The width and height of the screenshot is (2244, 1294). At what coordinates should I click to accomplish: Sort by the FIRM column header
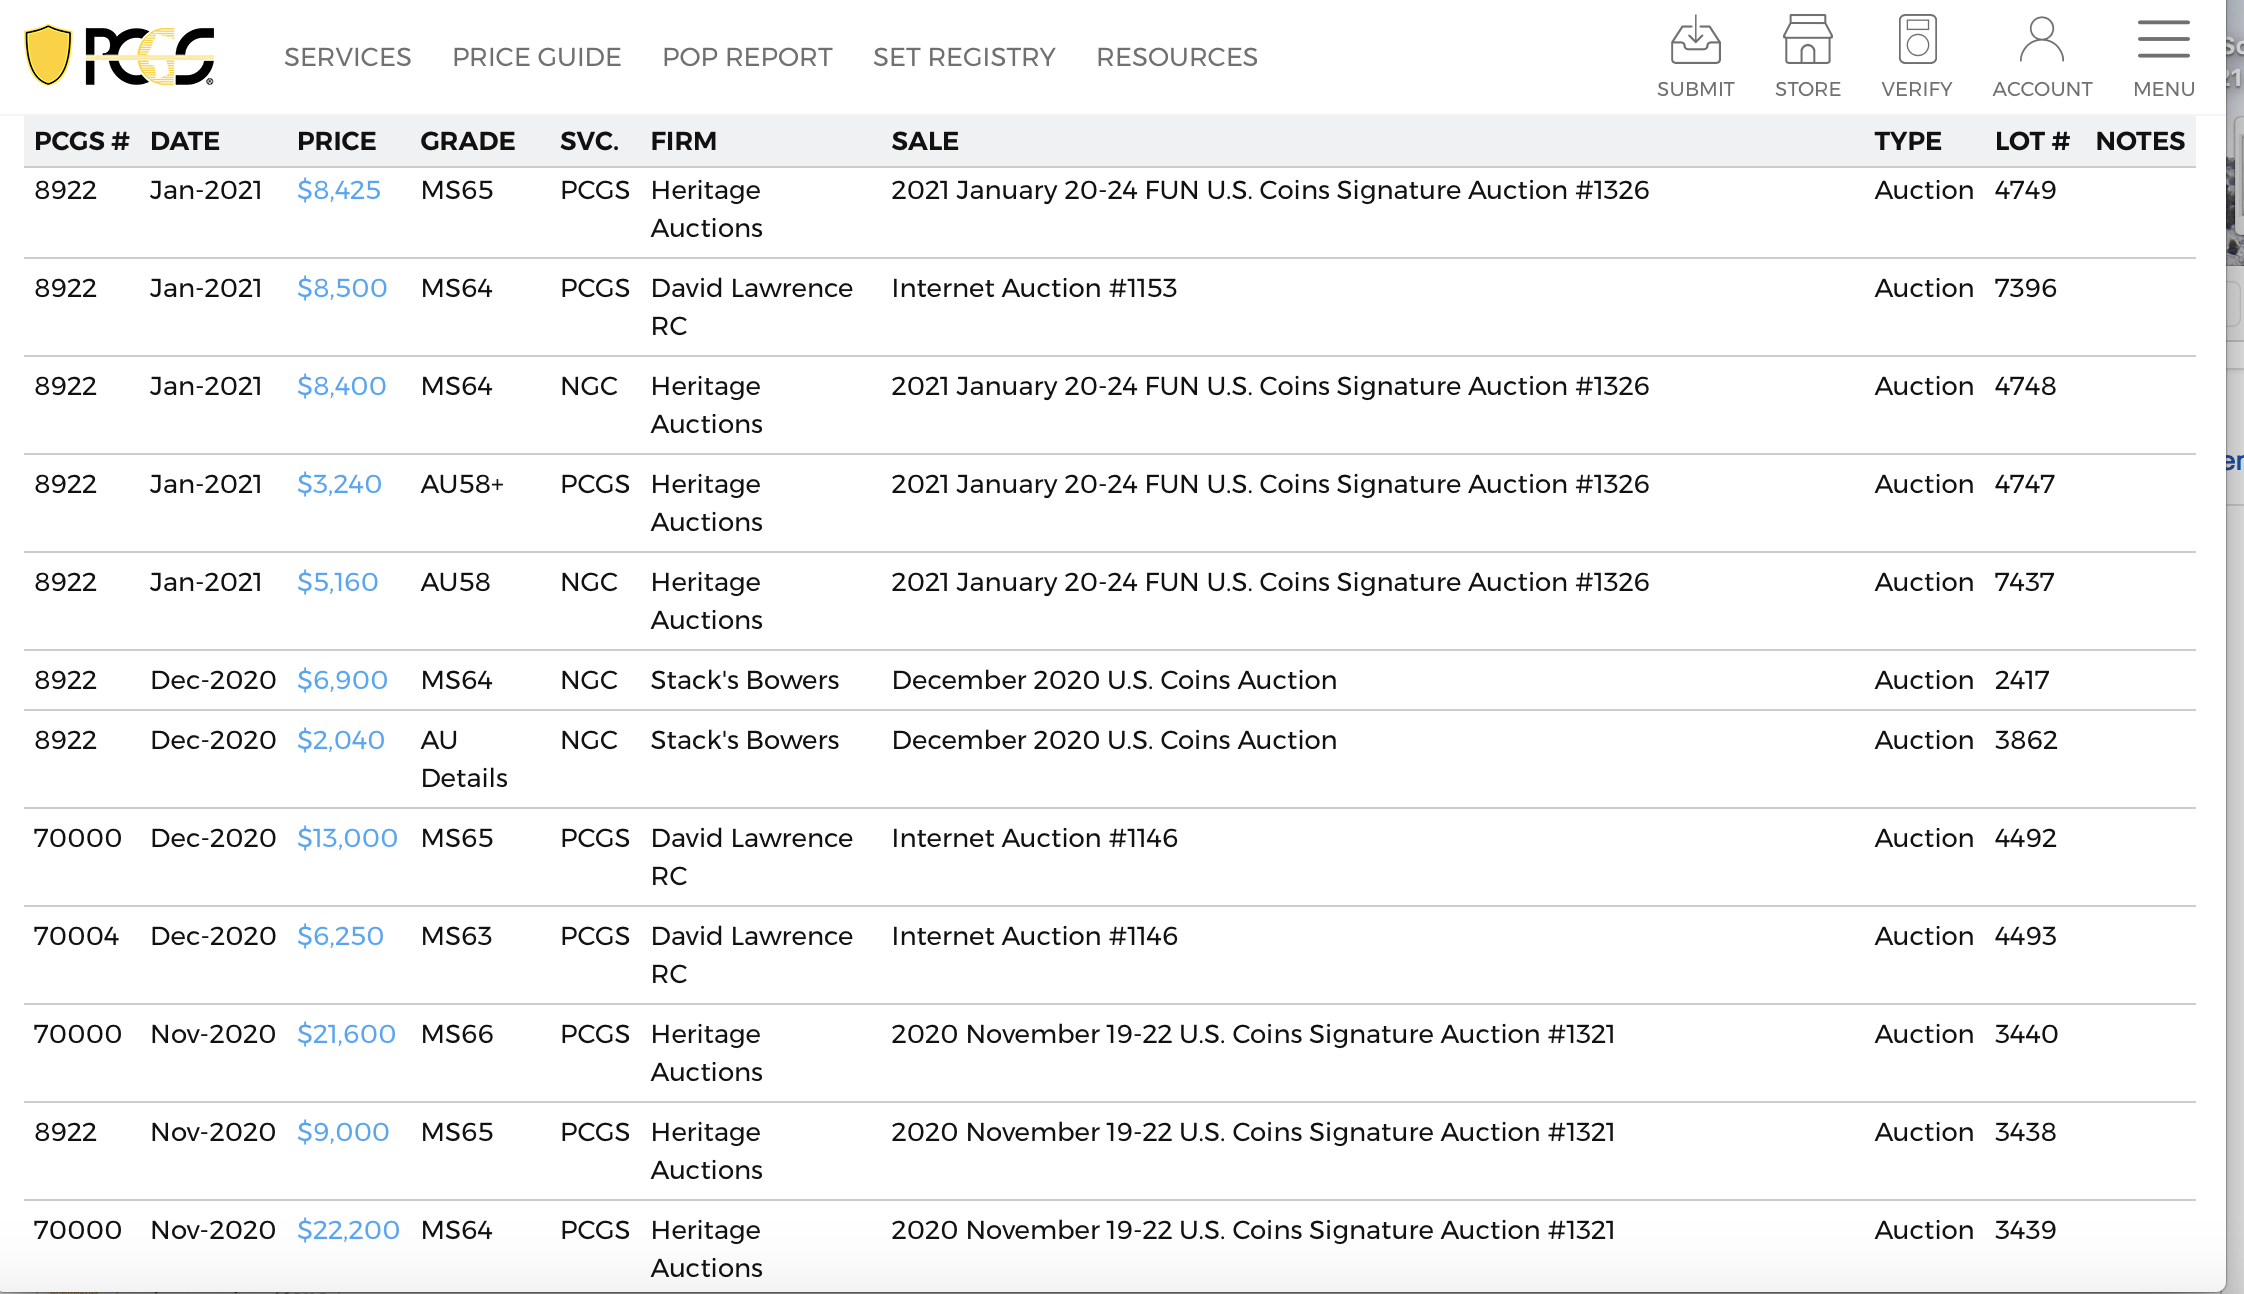click(x=684, y=141)
